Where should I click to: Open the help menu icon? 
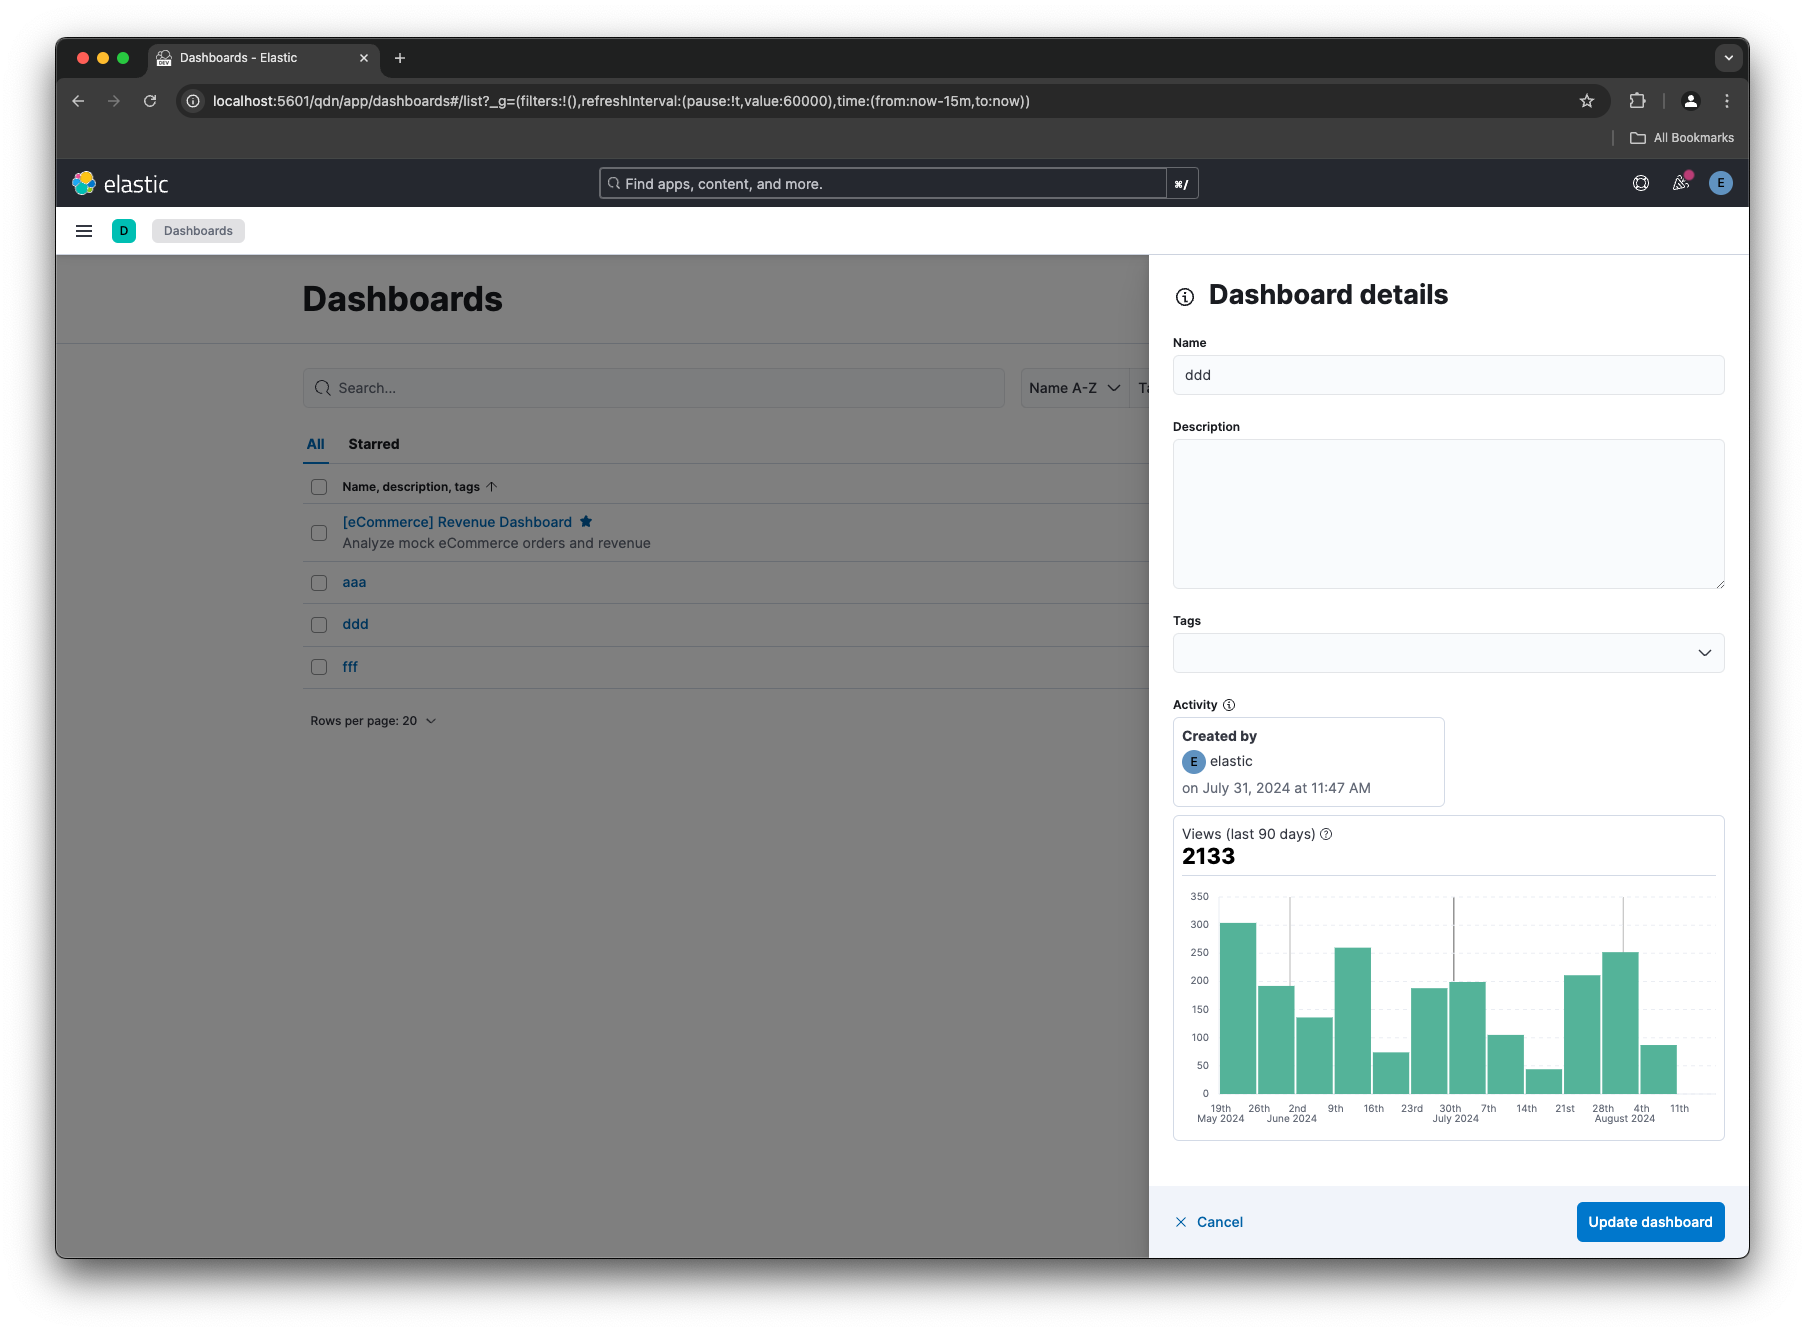click(1641, 183)
